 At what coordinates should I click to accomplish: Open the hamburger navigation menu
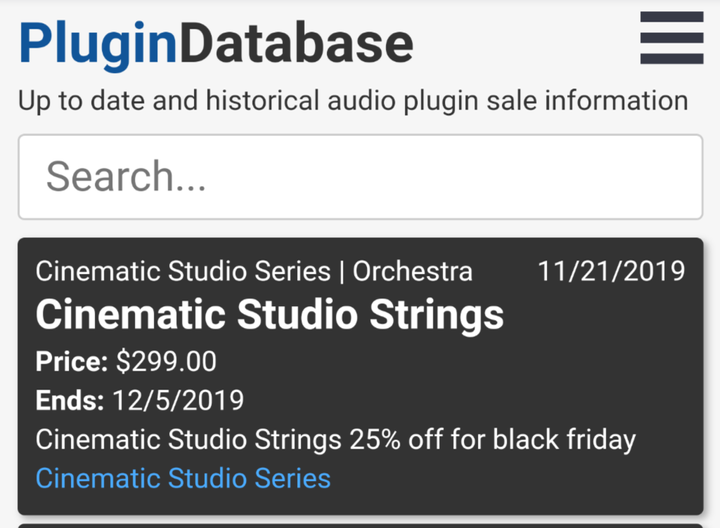point(672,39)
